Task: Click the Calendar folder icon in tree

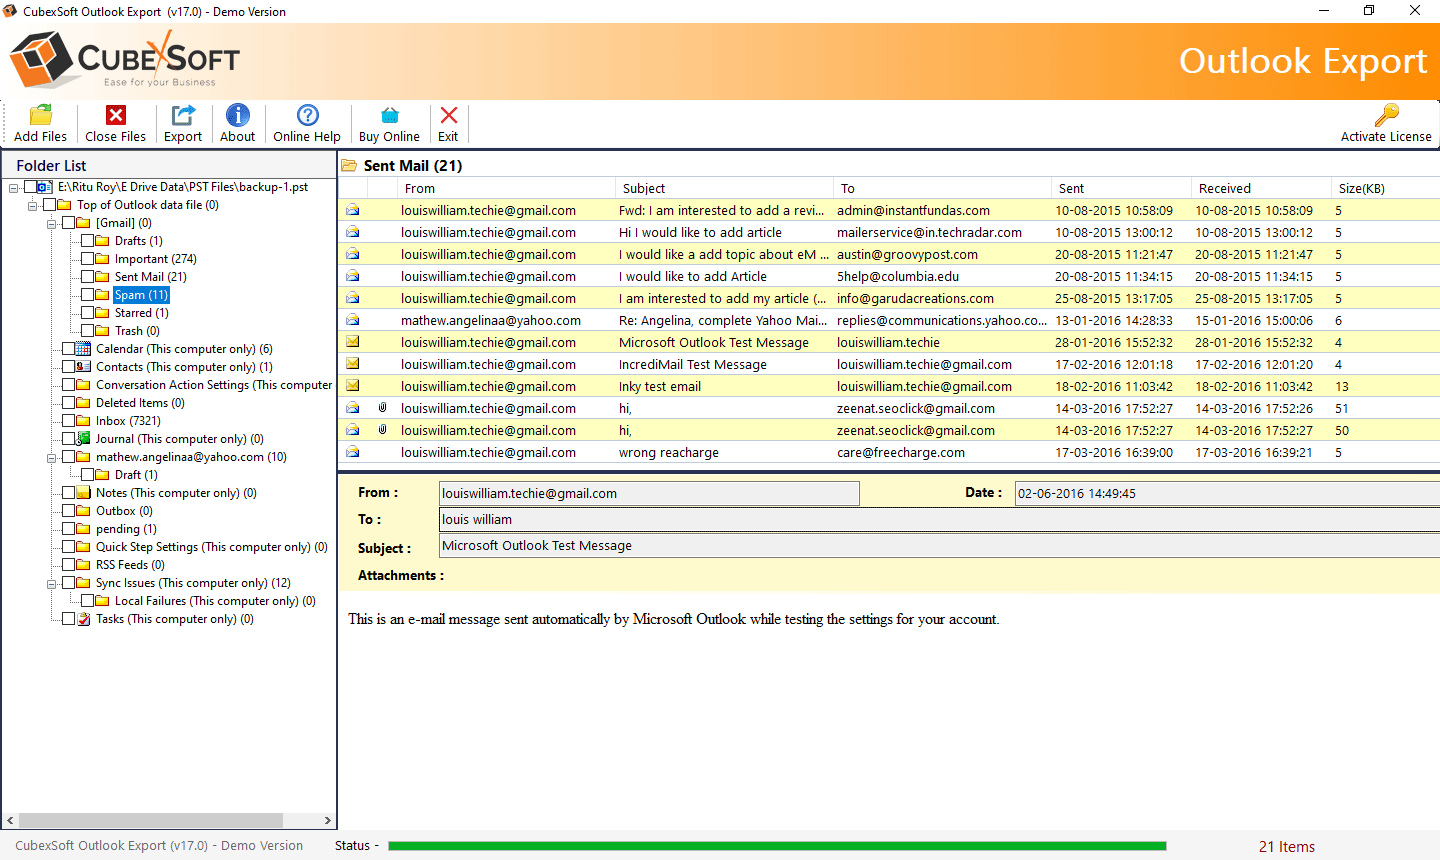Action: pyautogui.click(x=84, y=349)
